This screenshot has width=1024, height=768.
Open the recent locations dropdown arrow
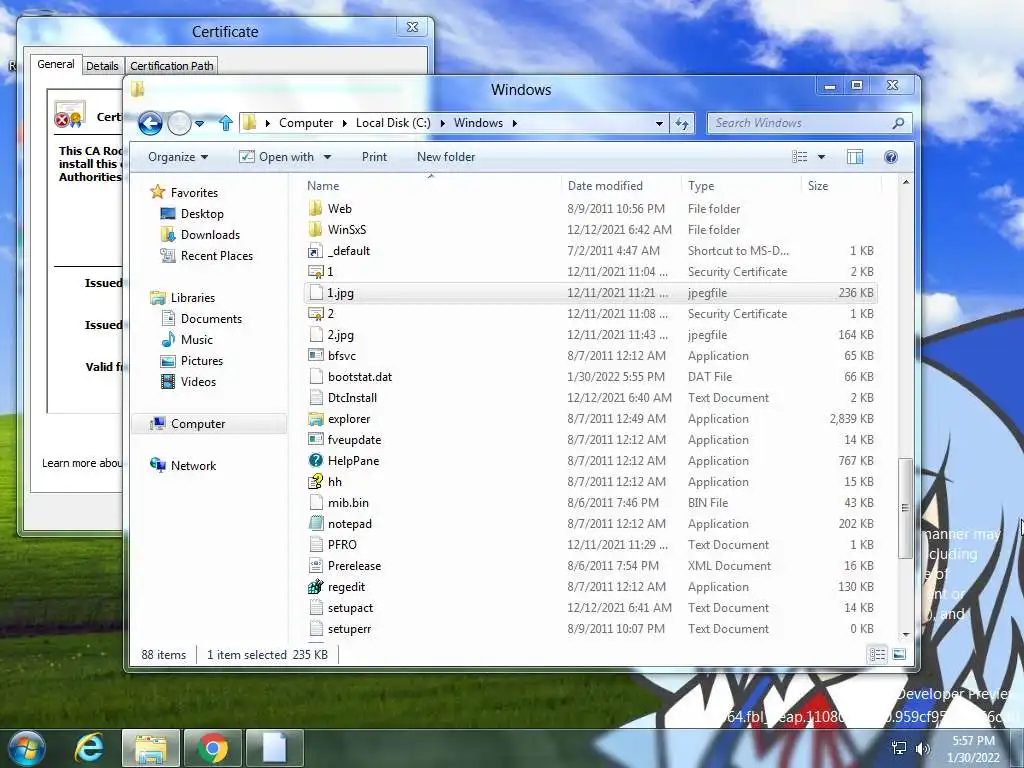[200, 123]
